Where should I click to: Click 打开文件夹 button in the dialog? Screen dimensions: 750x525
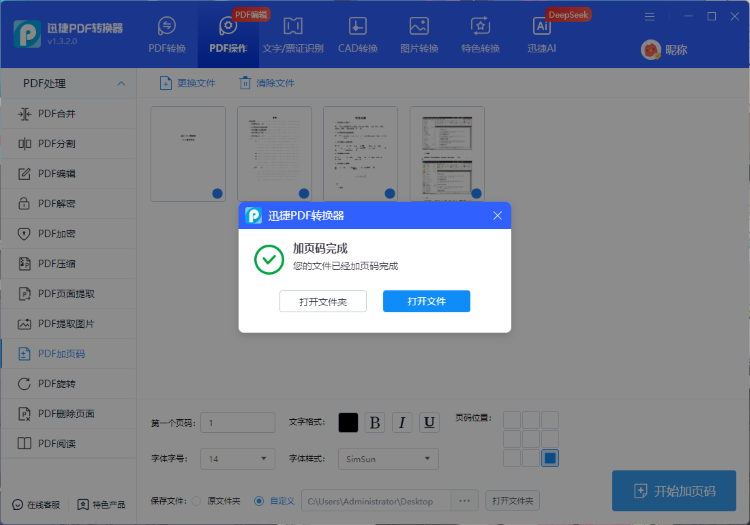click(x=323, y=301)
